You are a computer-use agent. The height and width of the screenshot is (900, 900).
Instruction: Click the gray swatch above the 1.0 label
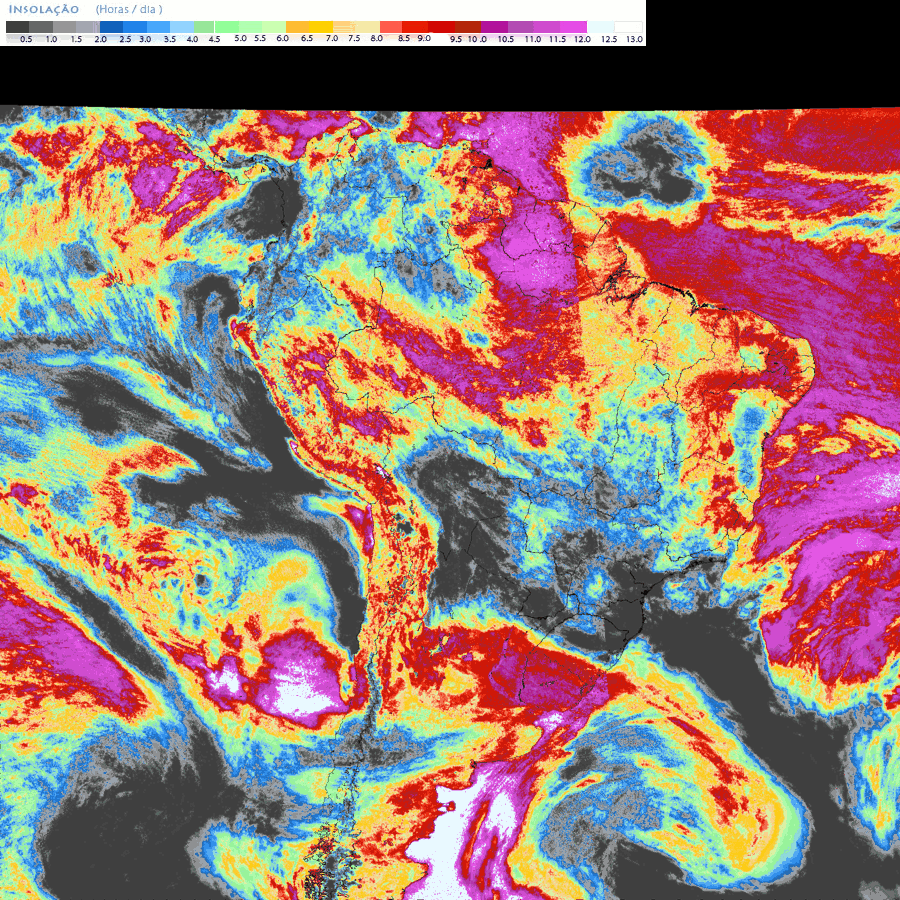click(x=41, y=27)
